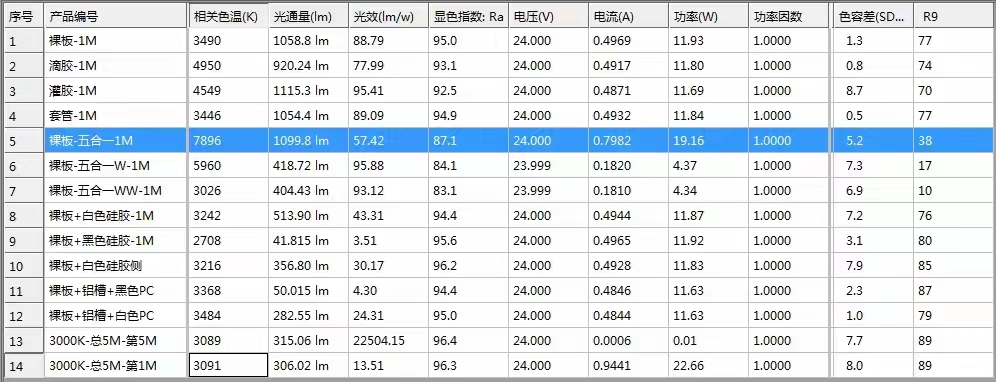Select row 裸板+黑色硅胶-1M
The image size is (996, 382).
[497, 241]
